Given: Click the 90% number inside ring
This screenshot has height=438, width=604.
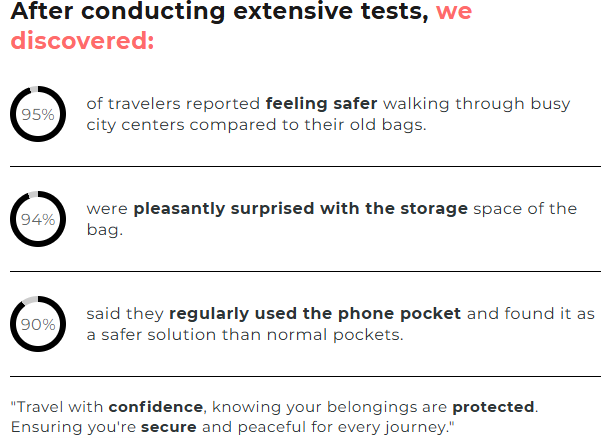Looking at the screenshot, I should [38, 324].
